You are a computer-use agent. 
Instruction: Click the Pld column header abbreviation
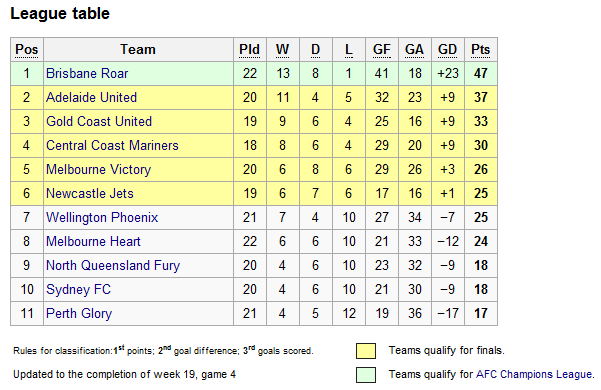[249, 49]
